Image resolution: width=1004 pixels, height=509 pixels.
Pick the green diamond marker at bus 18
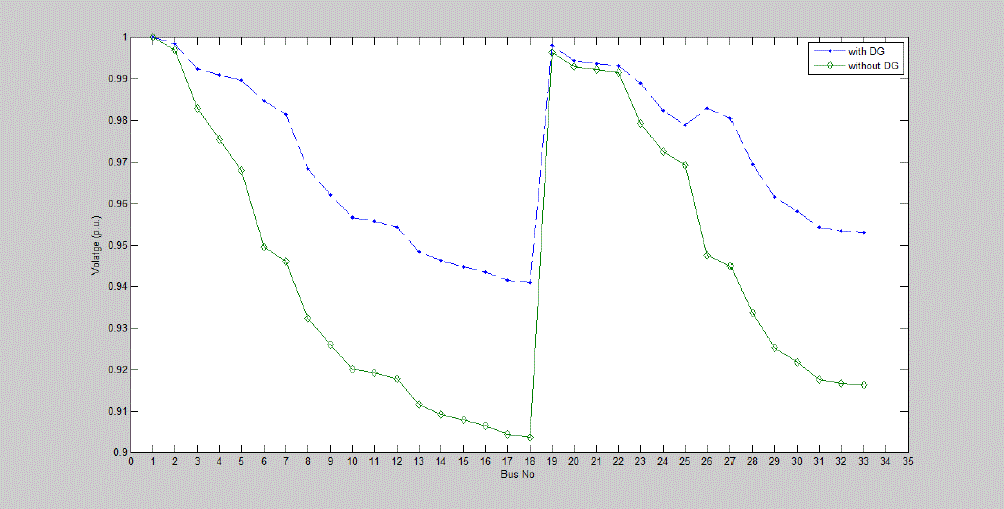pyautogui.click(x=529, y=437)
